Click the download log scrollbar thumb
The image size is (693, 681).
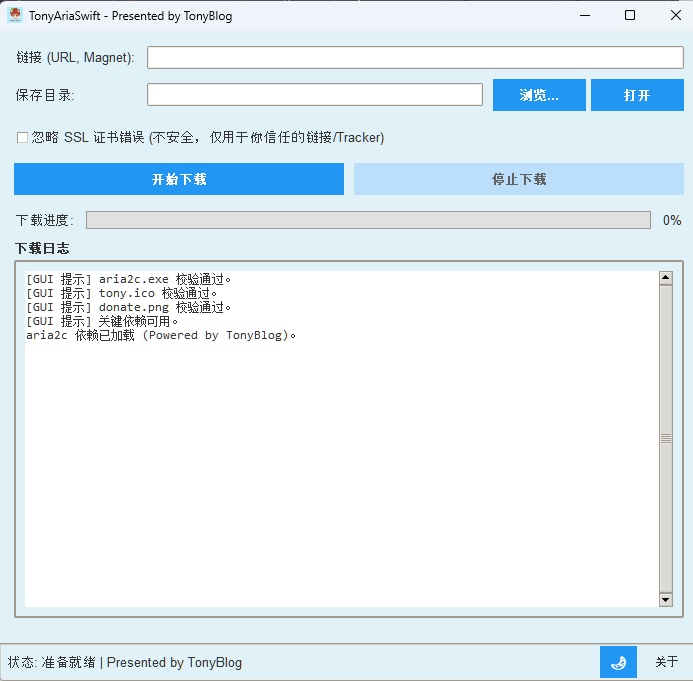(666, 438)
